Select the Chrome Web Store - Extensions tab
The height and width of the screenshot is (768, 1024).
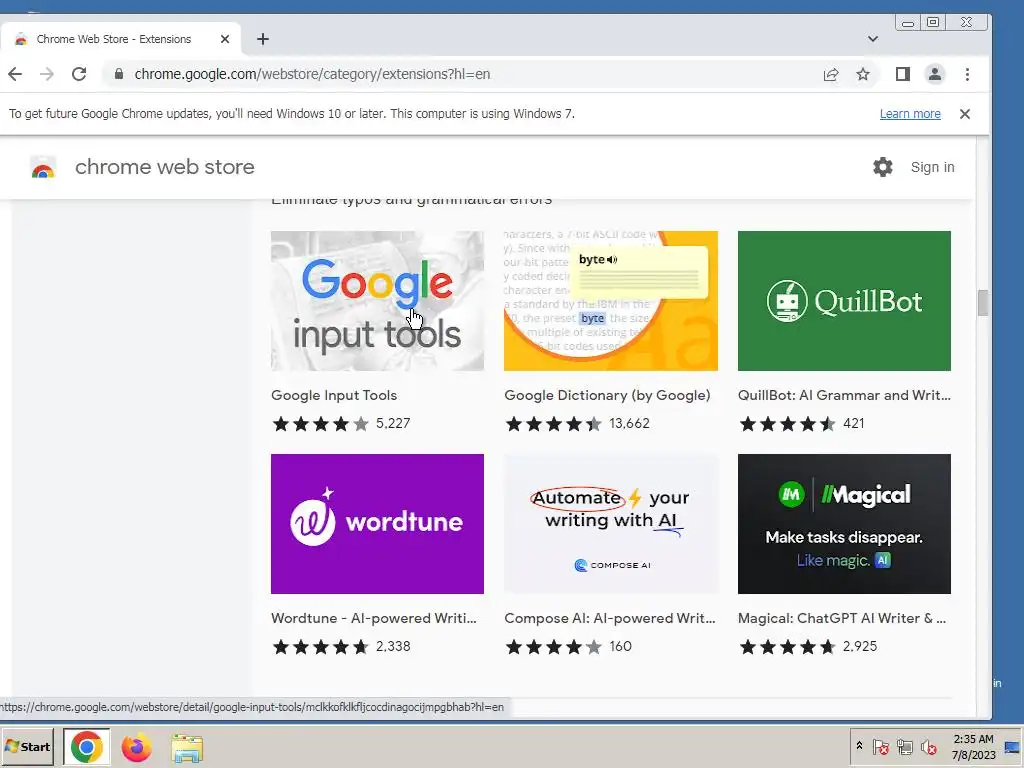[x=121, y=39]
